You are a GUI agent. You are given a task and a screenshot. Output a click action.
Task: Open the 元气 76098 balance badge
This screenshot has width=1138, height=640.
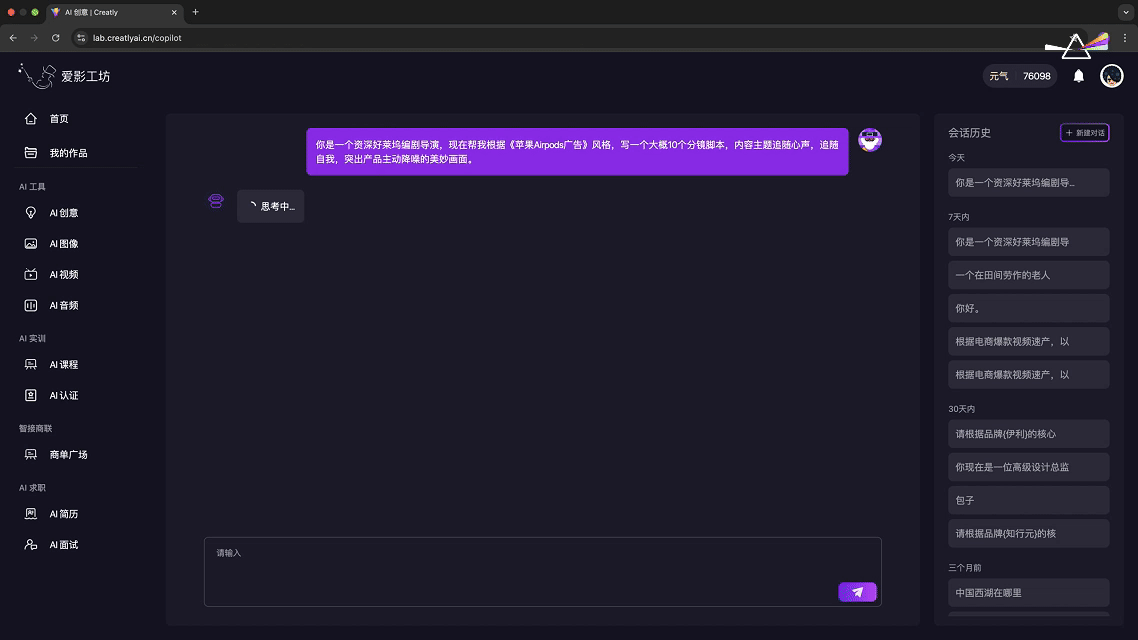(1020, 76)
